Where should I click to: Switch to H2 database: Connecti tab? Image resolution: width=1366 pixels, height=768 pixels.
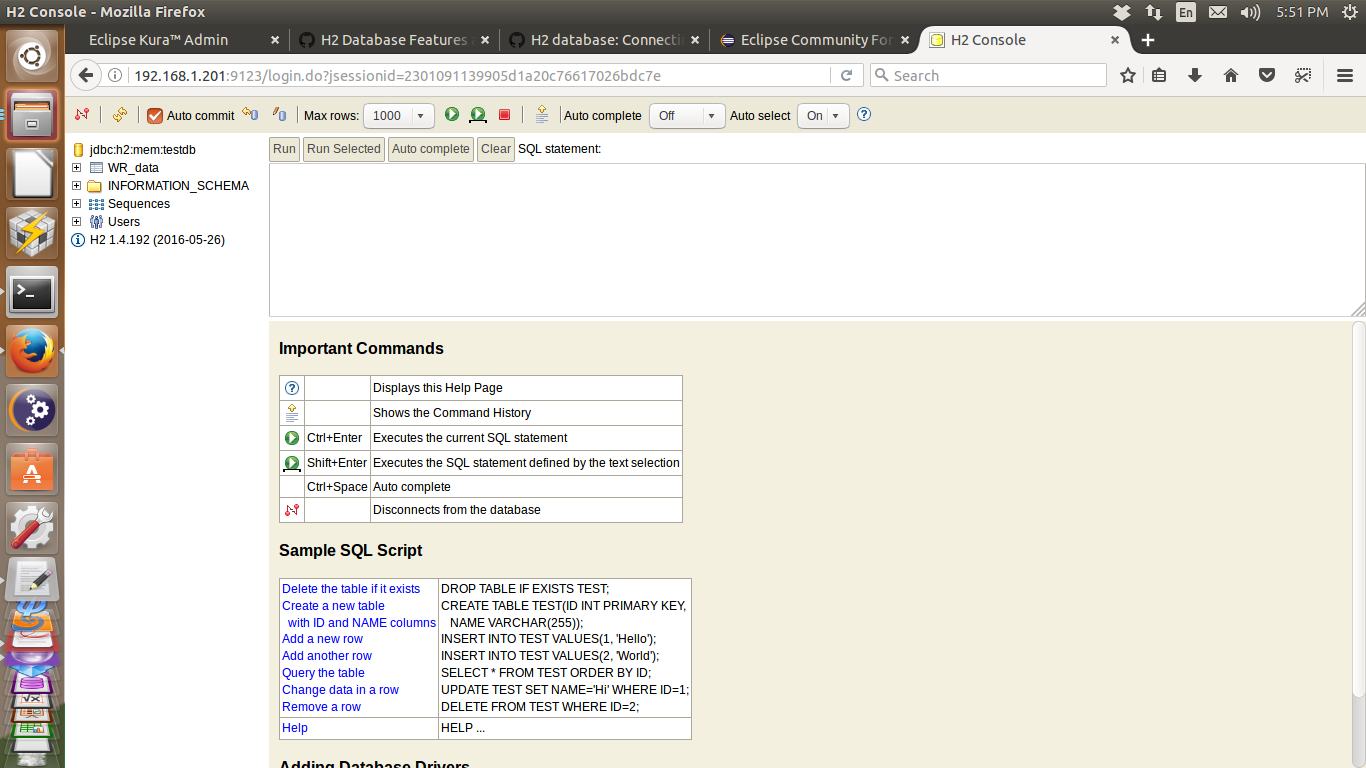click(604, 40)
